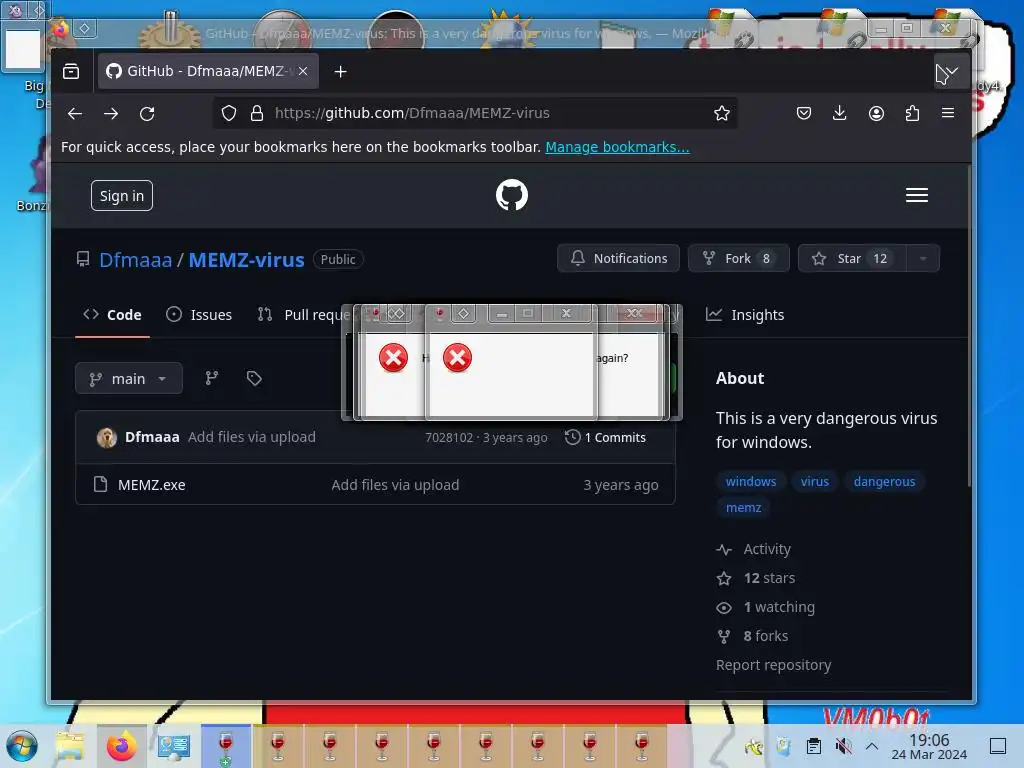Click the Notifications button
The image size is (1024, 768).
tap(618, 259)
